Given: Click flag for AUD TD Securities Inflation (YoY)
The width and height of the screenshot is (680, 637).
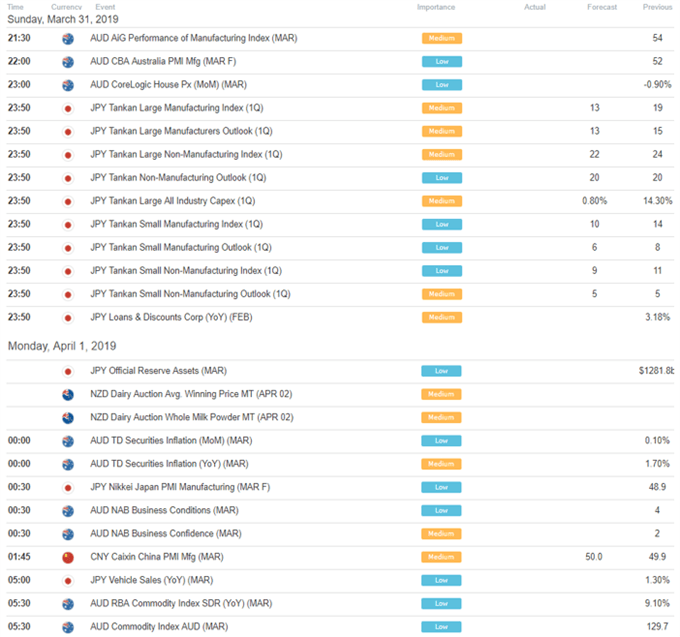Looking at the screenshot, I should click(x=68, y=464).
